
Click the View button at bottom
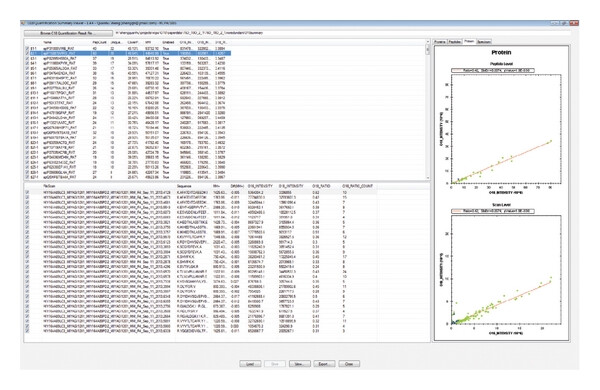(299, 364)
